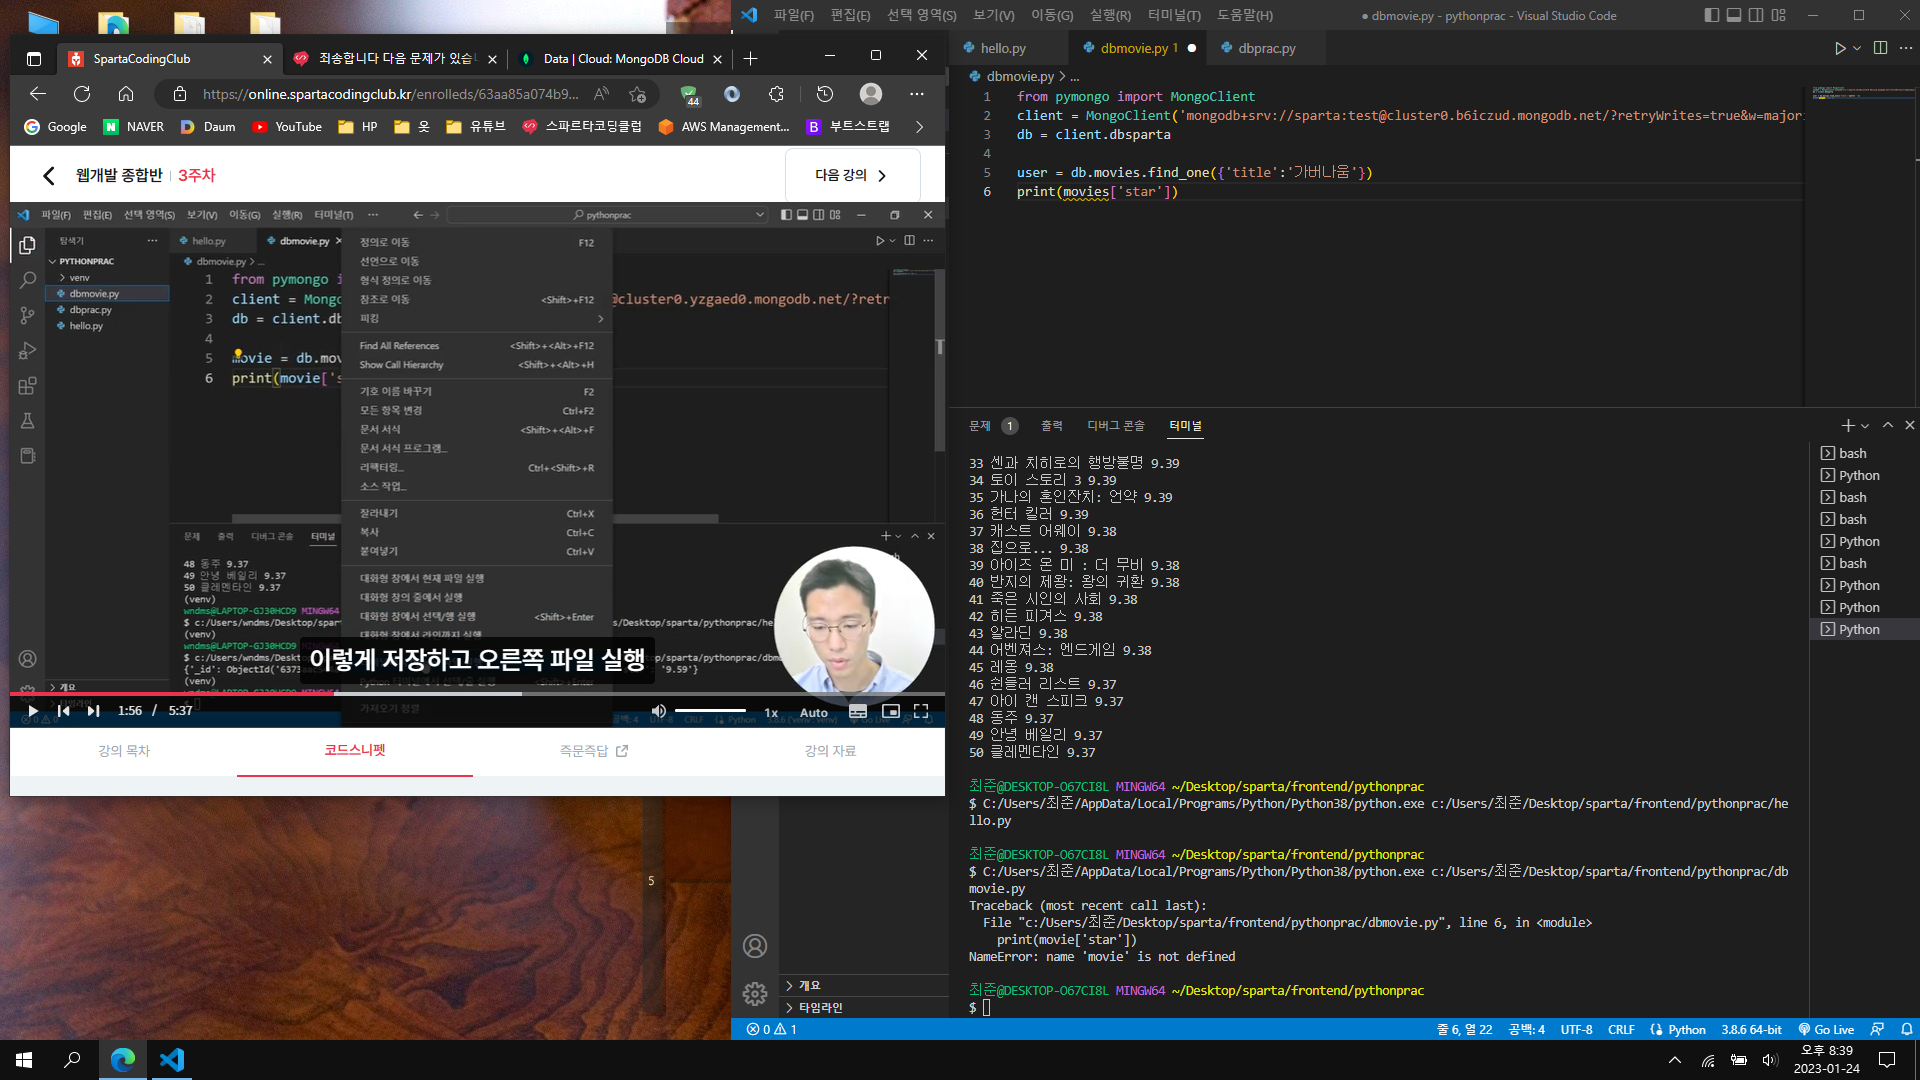
Task: Open YouTube bookmark
Action: point(287,127)
